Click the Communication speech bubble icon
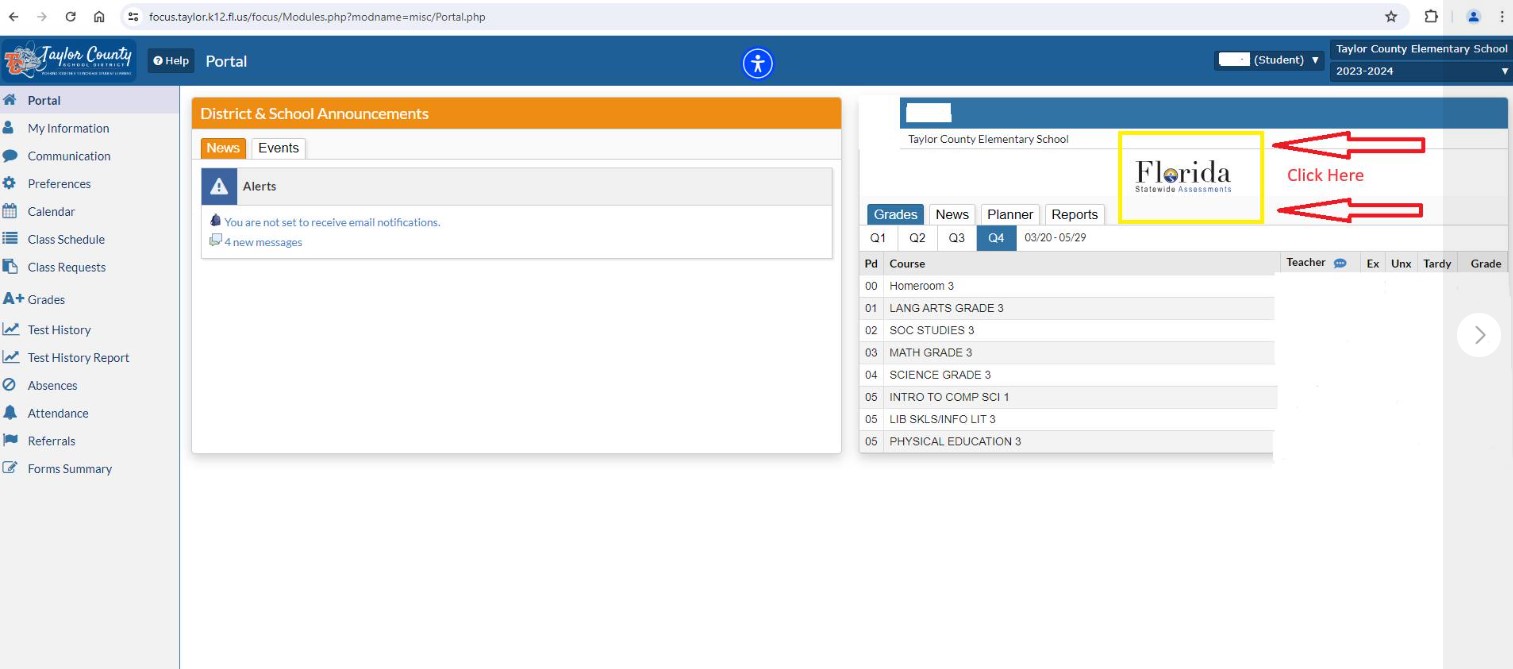 10,156
